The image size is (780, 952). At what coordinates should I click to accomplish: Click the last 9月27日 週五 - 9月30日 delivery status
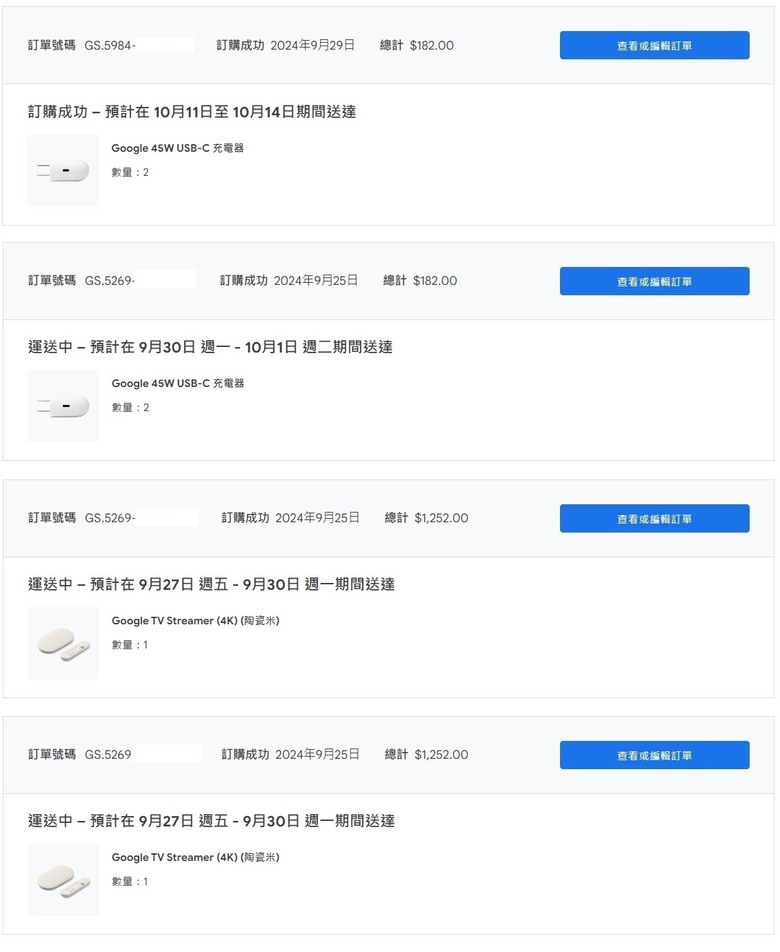(x=211, y=821)
